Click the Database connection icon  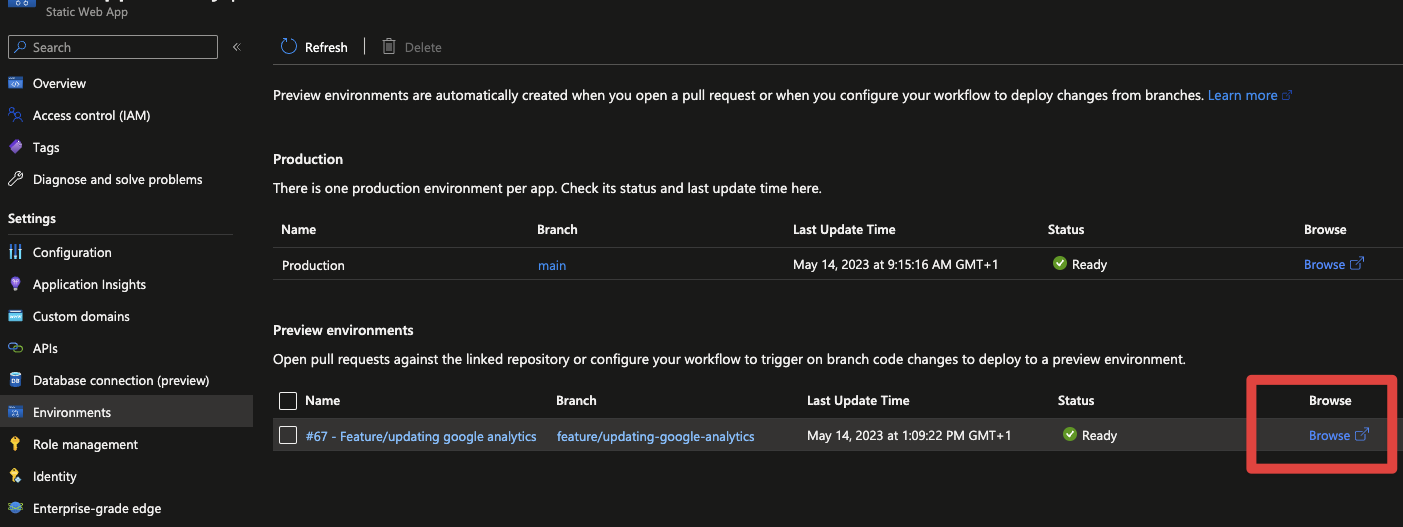[x=15, y=380]
